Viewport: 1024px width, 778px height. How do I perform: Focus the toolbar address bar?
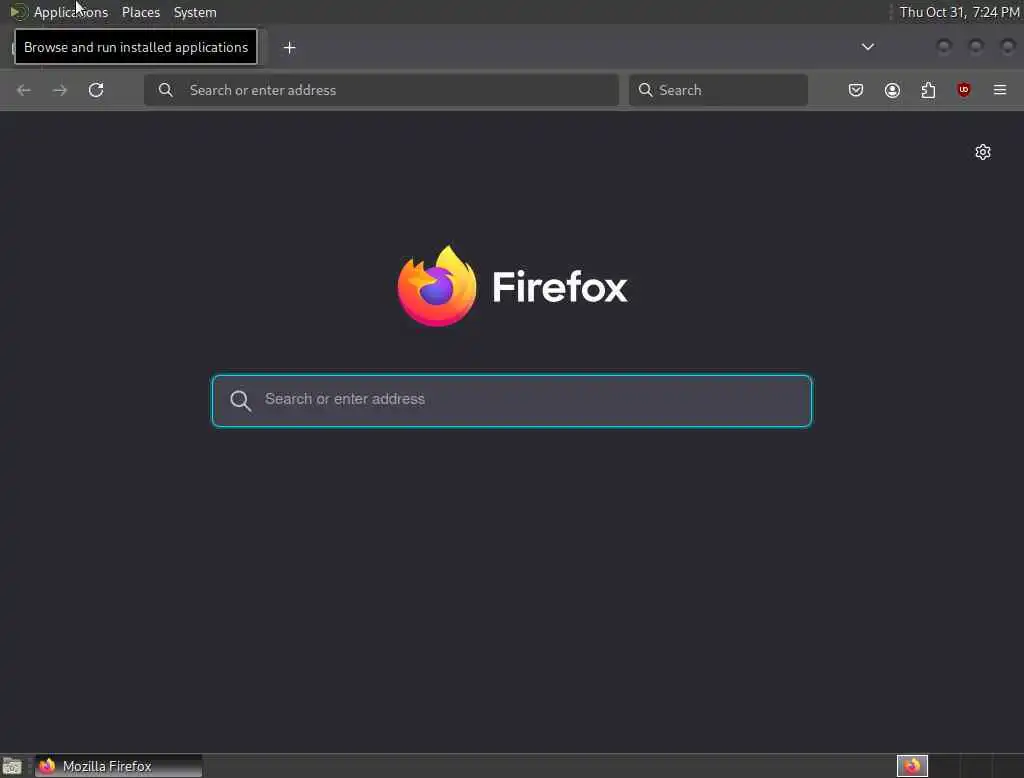pos(381,90)
